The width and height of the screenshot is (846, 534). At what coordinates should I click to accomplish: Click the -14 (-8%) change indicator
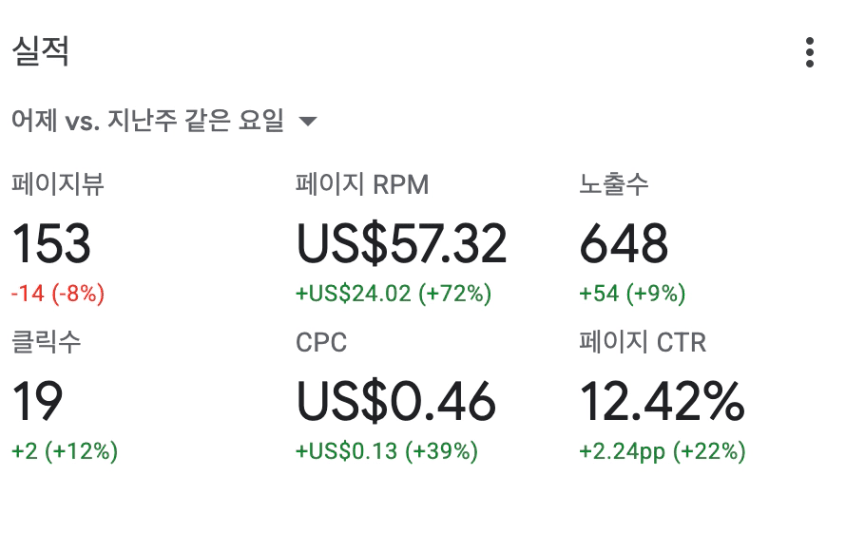(x=58, y=293)
